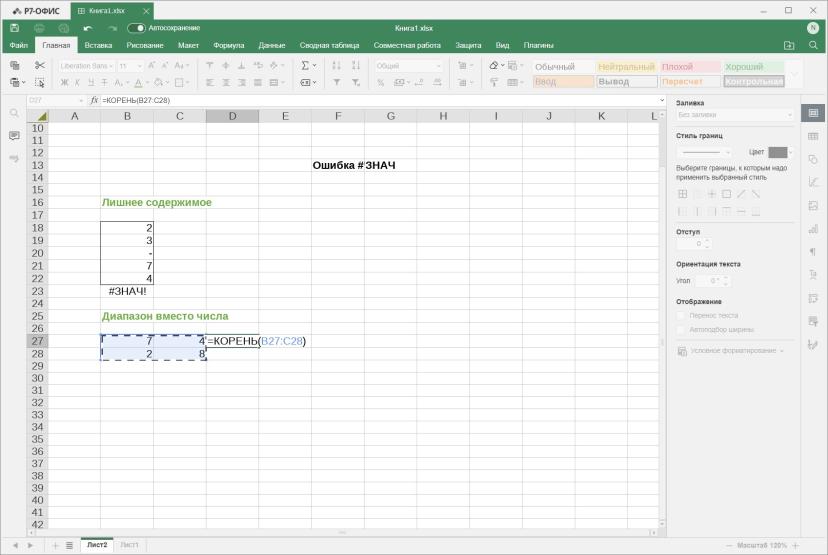Open table settings in right sidebar
The image size is (828, 555).
813,136
